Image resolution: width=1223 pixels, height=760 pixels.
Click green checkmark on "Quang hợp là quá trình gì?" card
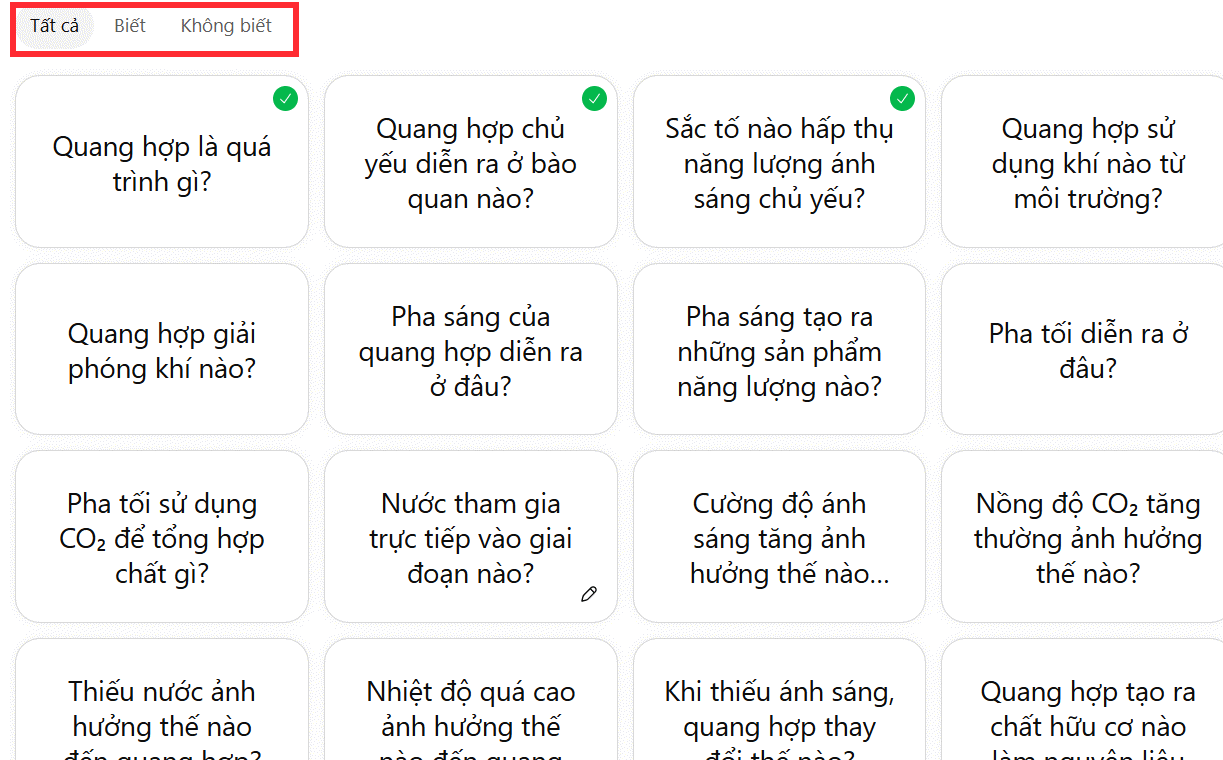tap(285, 98)
